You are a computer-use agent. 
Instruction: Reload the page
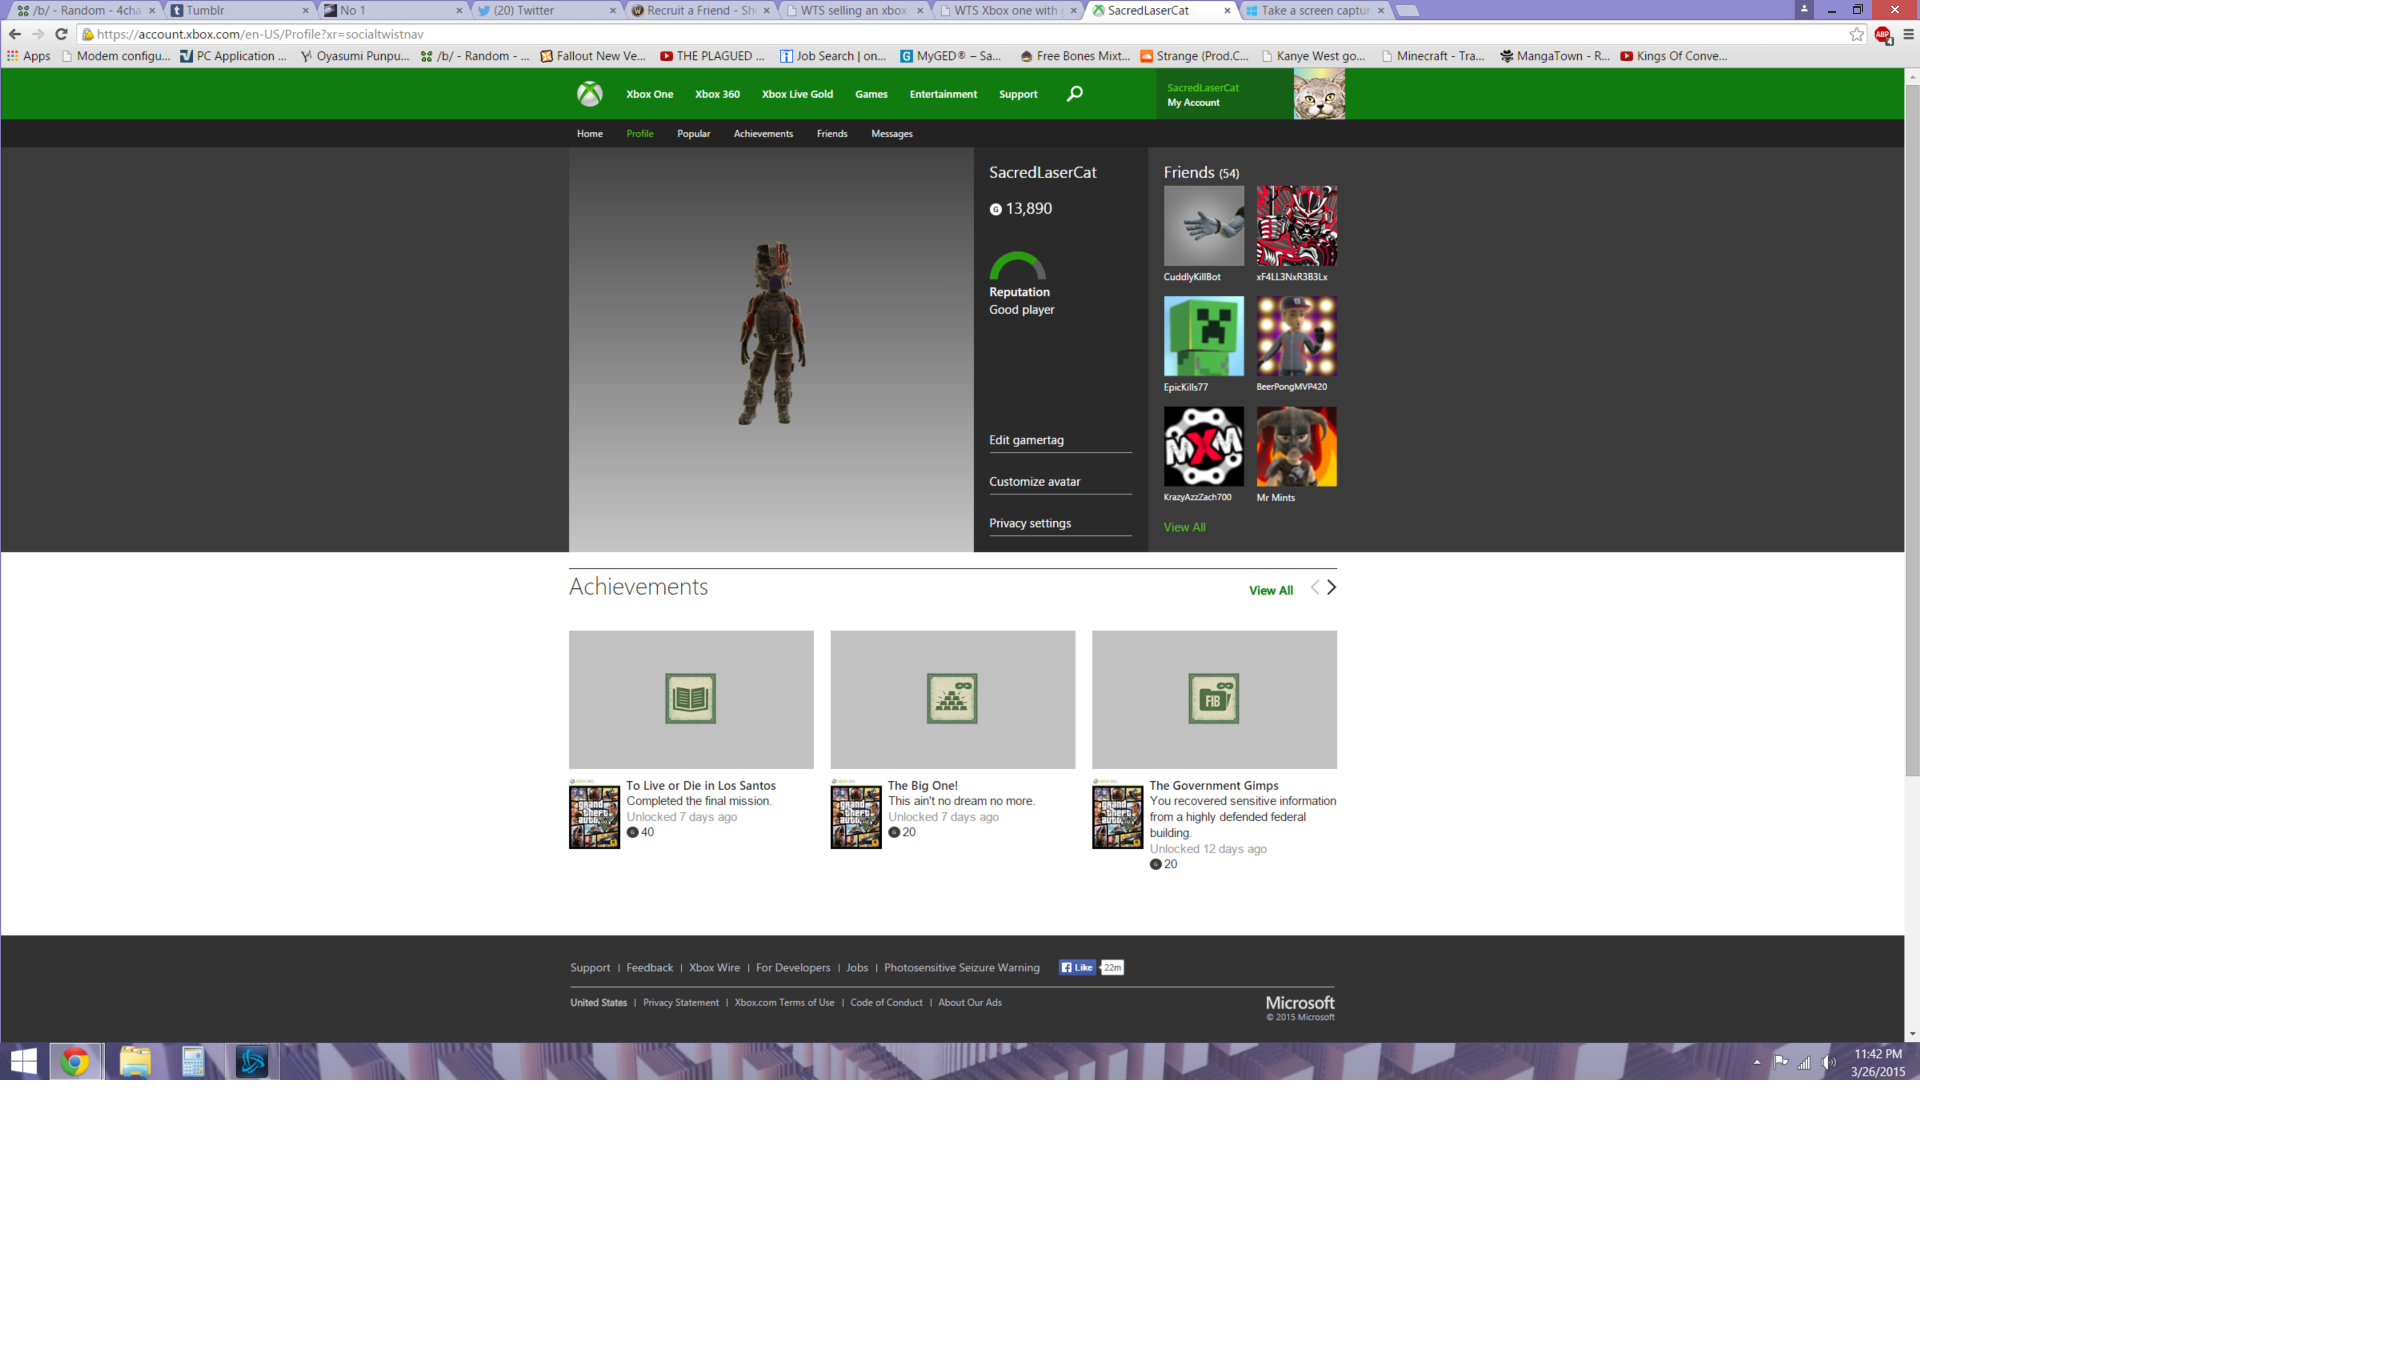[x=61, y=34]
